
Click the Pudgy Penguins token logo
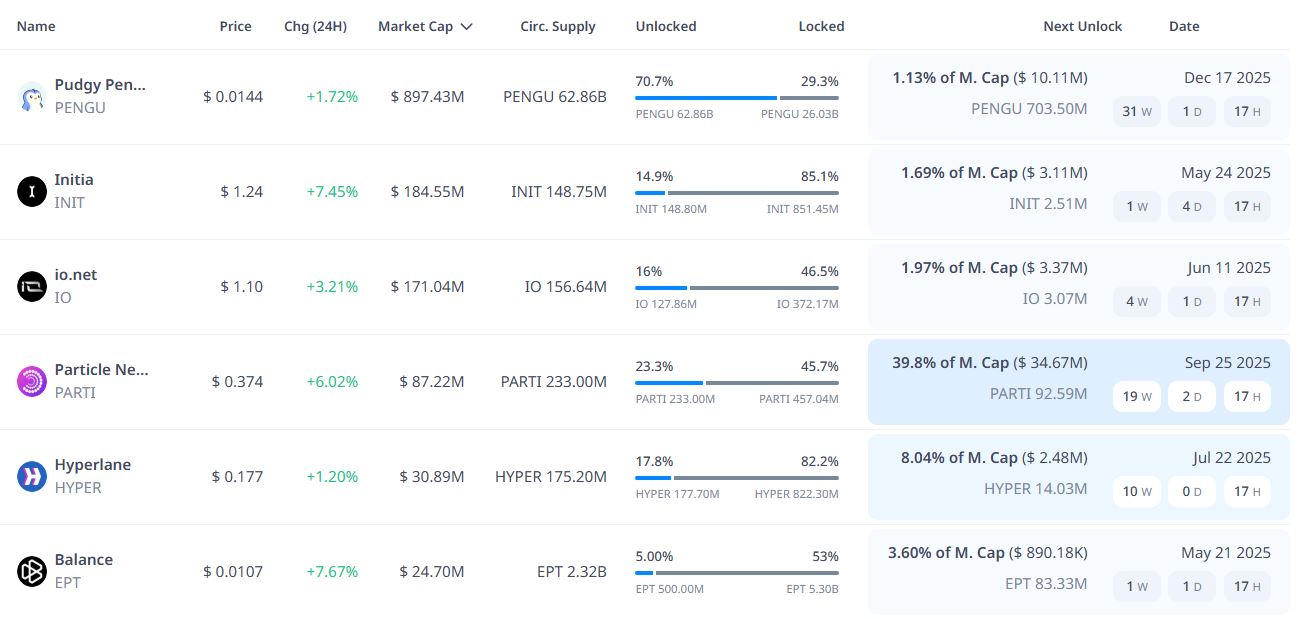coord(32,97)
